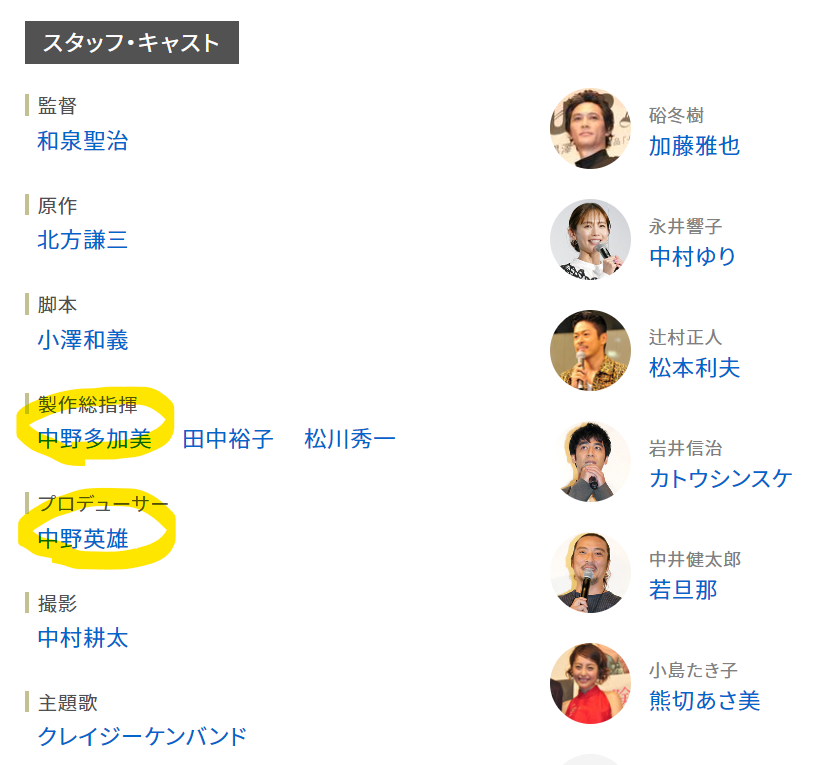Click 田中裕子 name link
The image size is (814, 765).
(228, 439)
